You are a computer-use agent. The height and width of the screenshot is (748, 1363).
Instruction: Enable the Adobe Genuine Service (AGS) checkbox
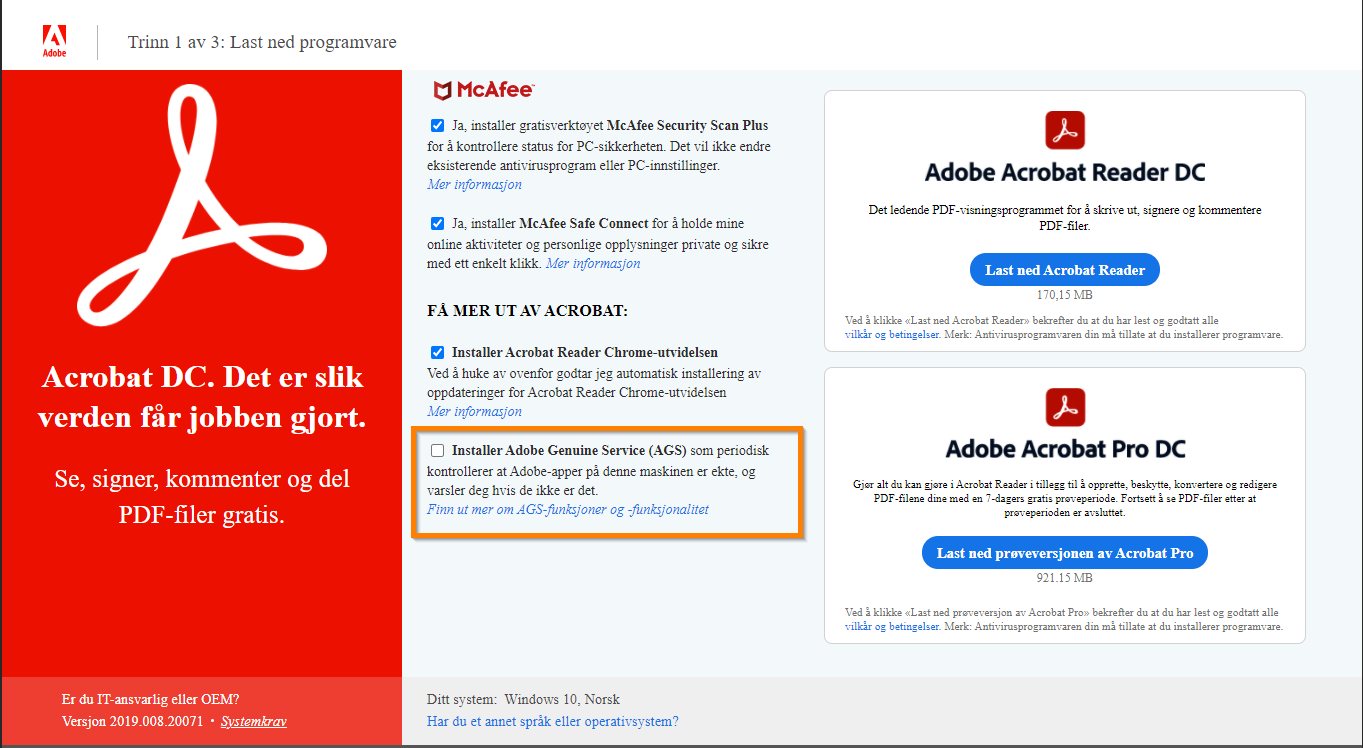tap(436, 451)
